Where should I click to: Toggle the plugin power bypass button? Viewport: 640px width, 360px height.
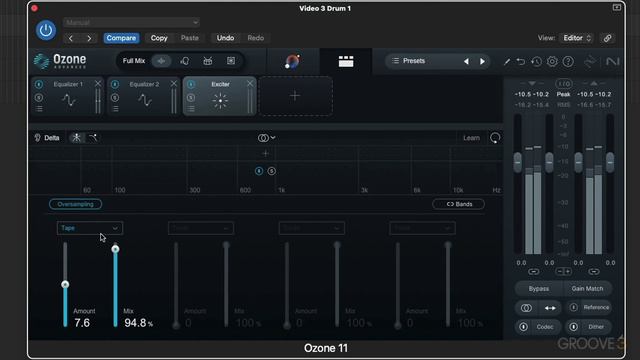coord(46,30)
